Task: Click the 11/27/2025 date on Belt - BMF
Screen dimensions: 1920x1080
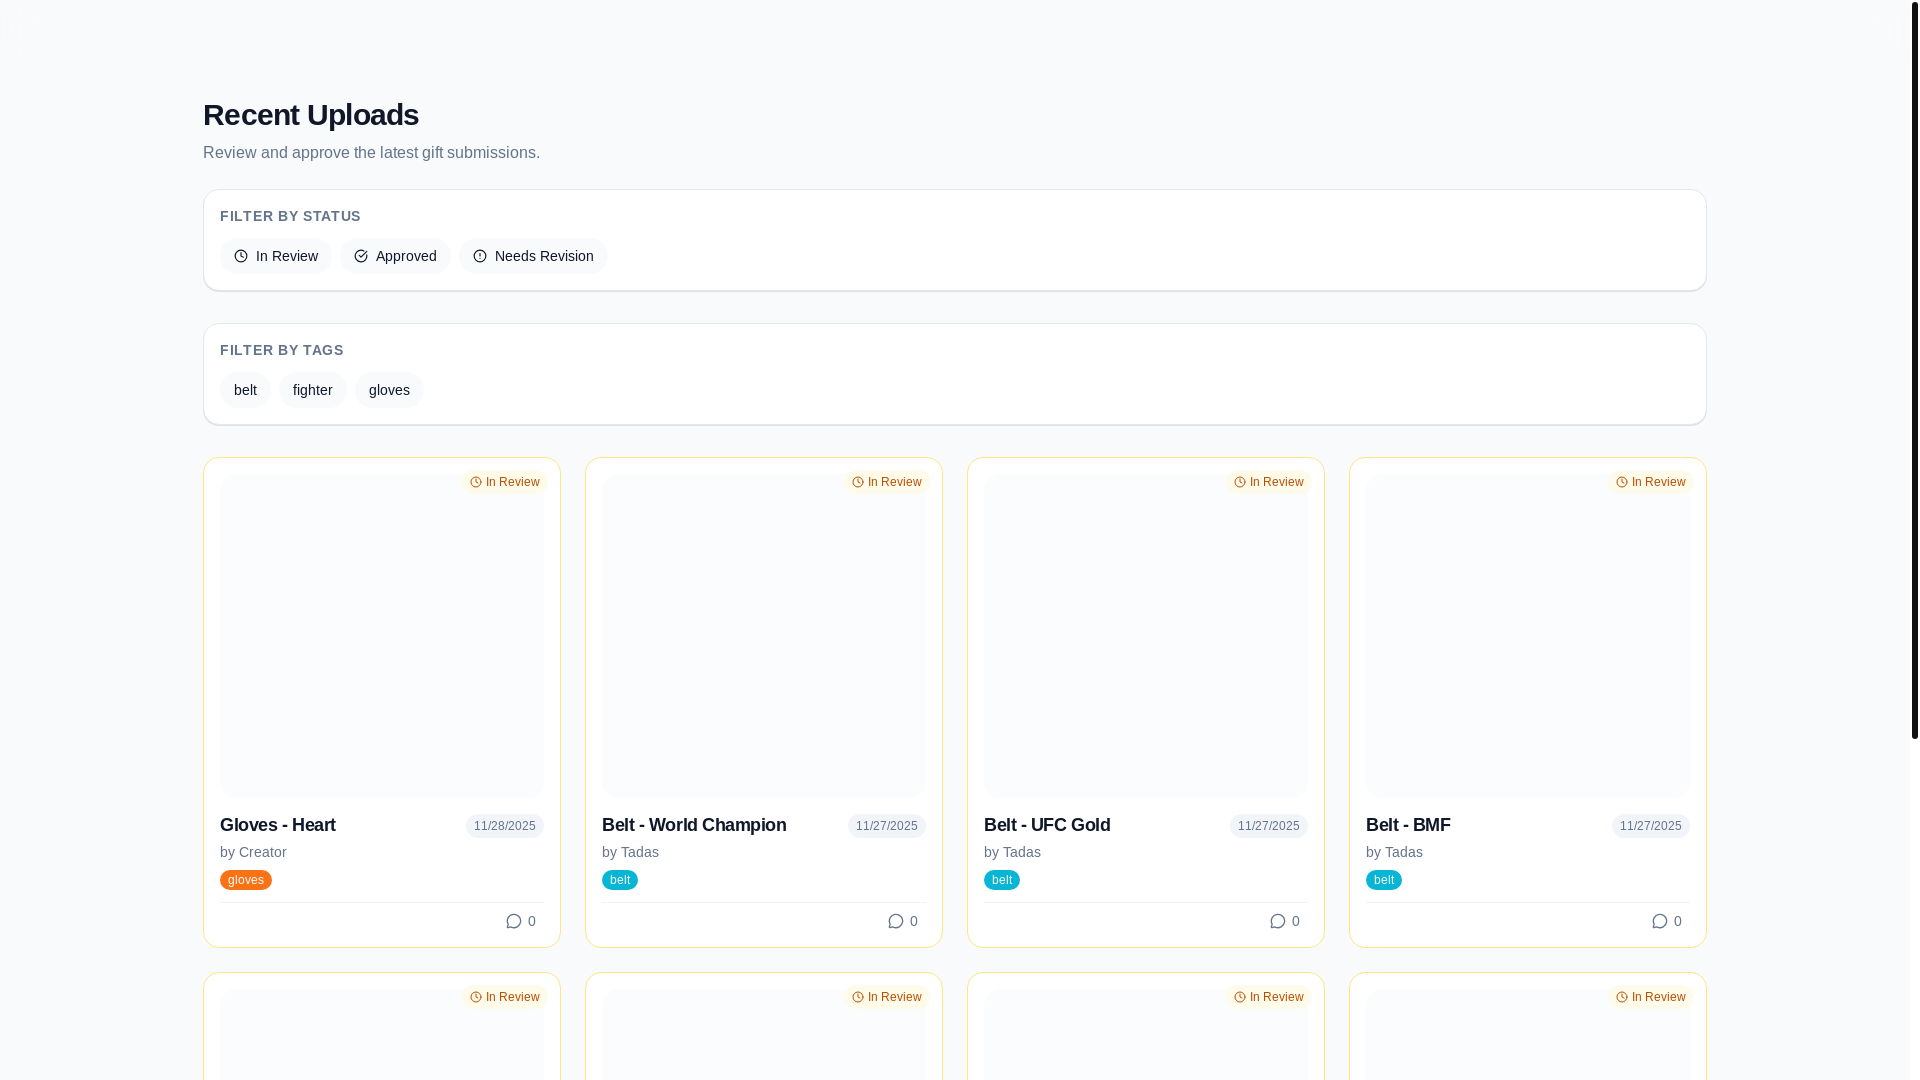Action: click(x=1651, y=826)
